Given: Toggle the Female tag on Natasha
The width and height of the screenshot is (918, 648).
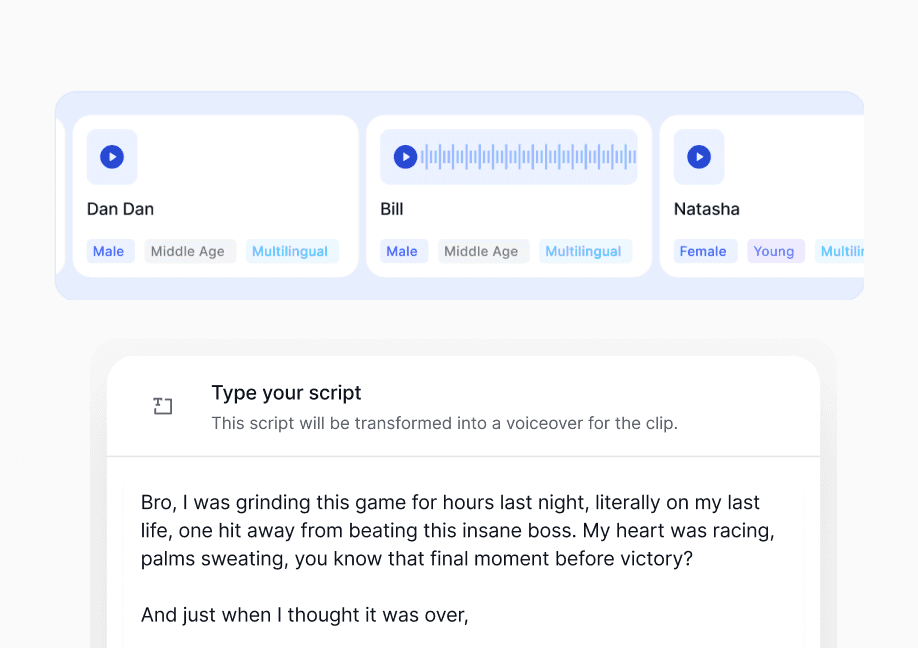Looking at the screenshot, I should point(704,251).
